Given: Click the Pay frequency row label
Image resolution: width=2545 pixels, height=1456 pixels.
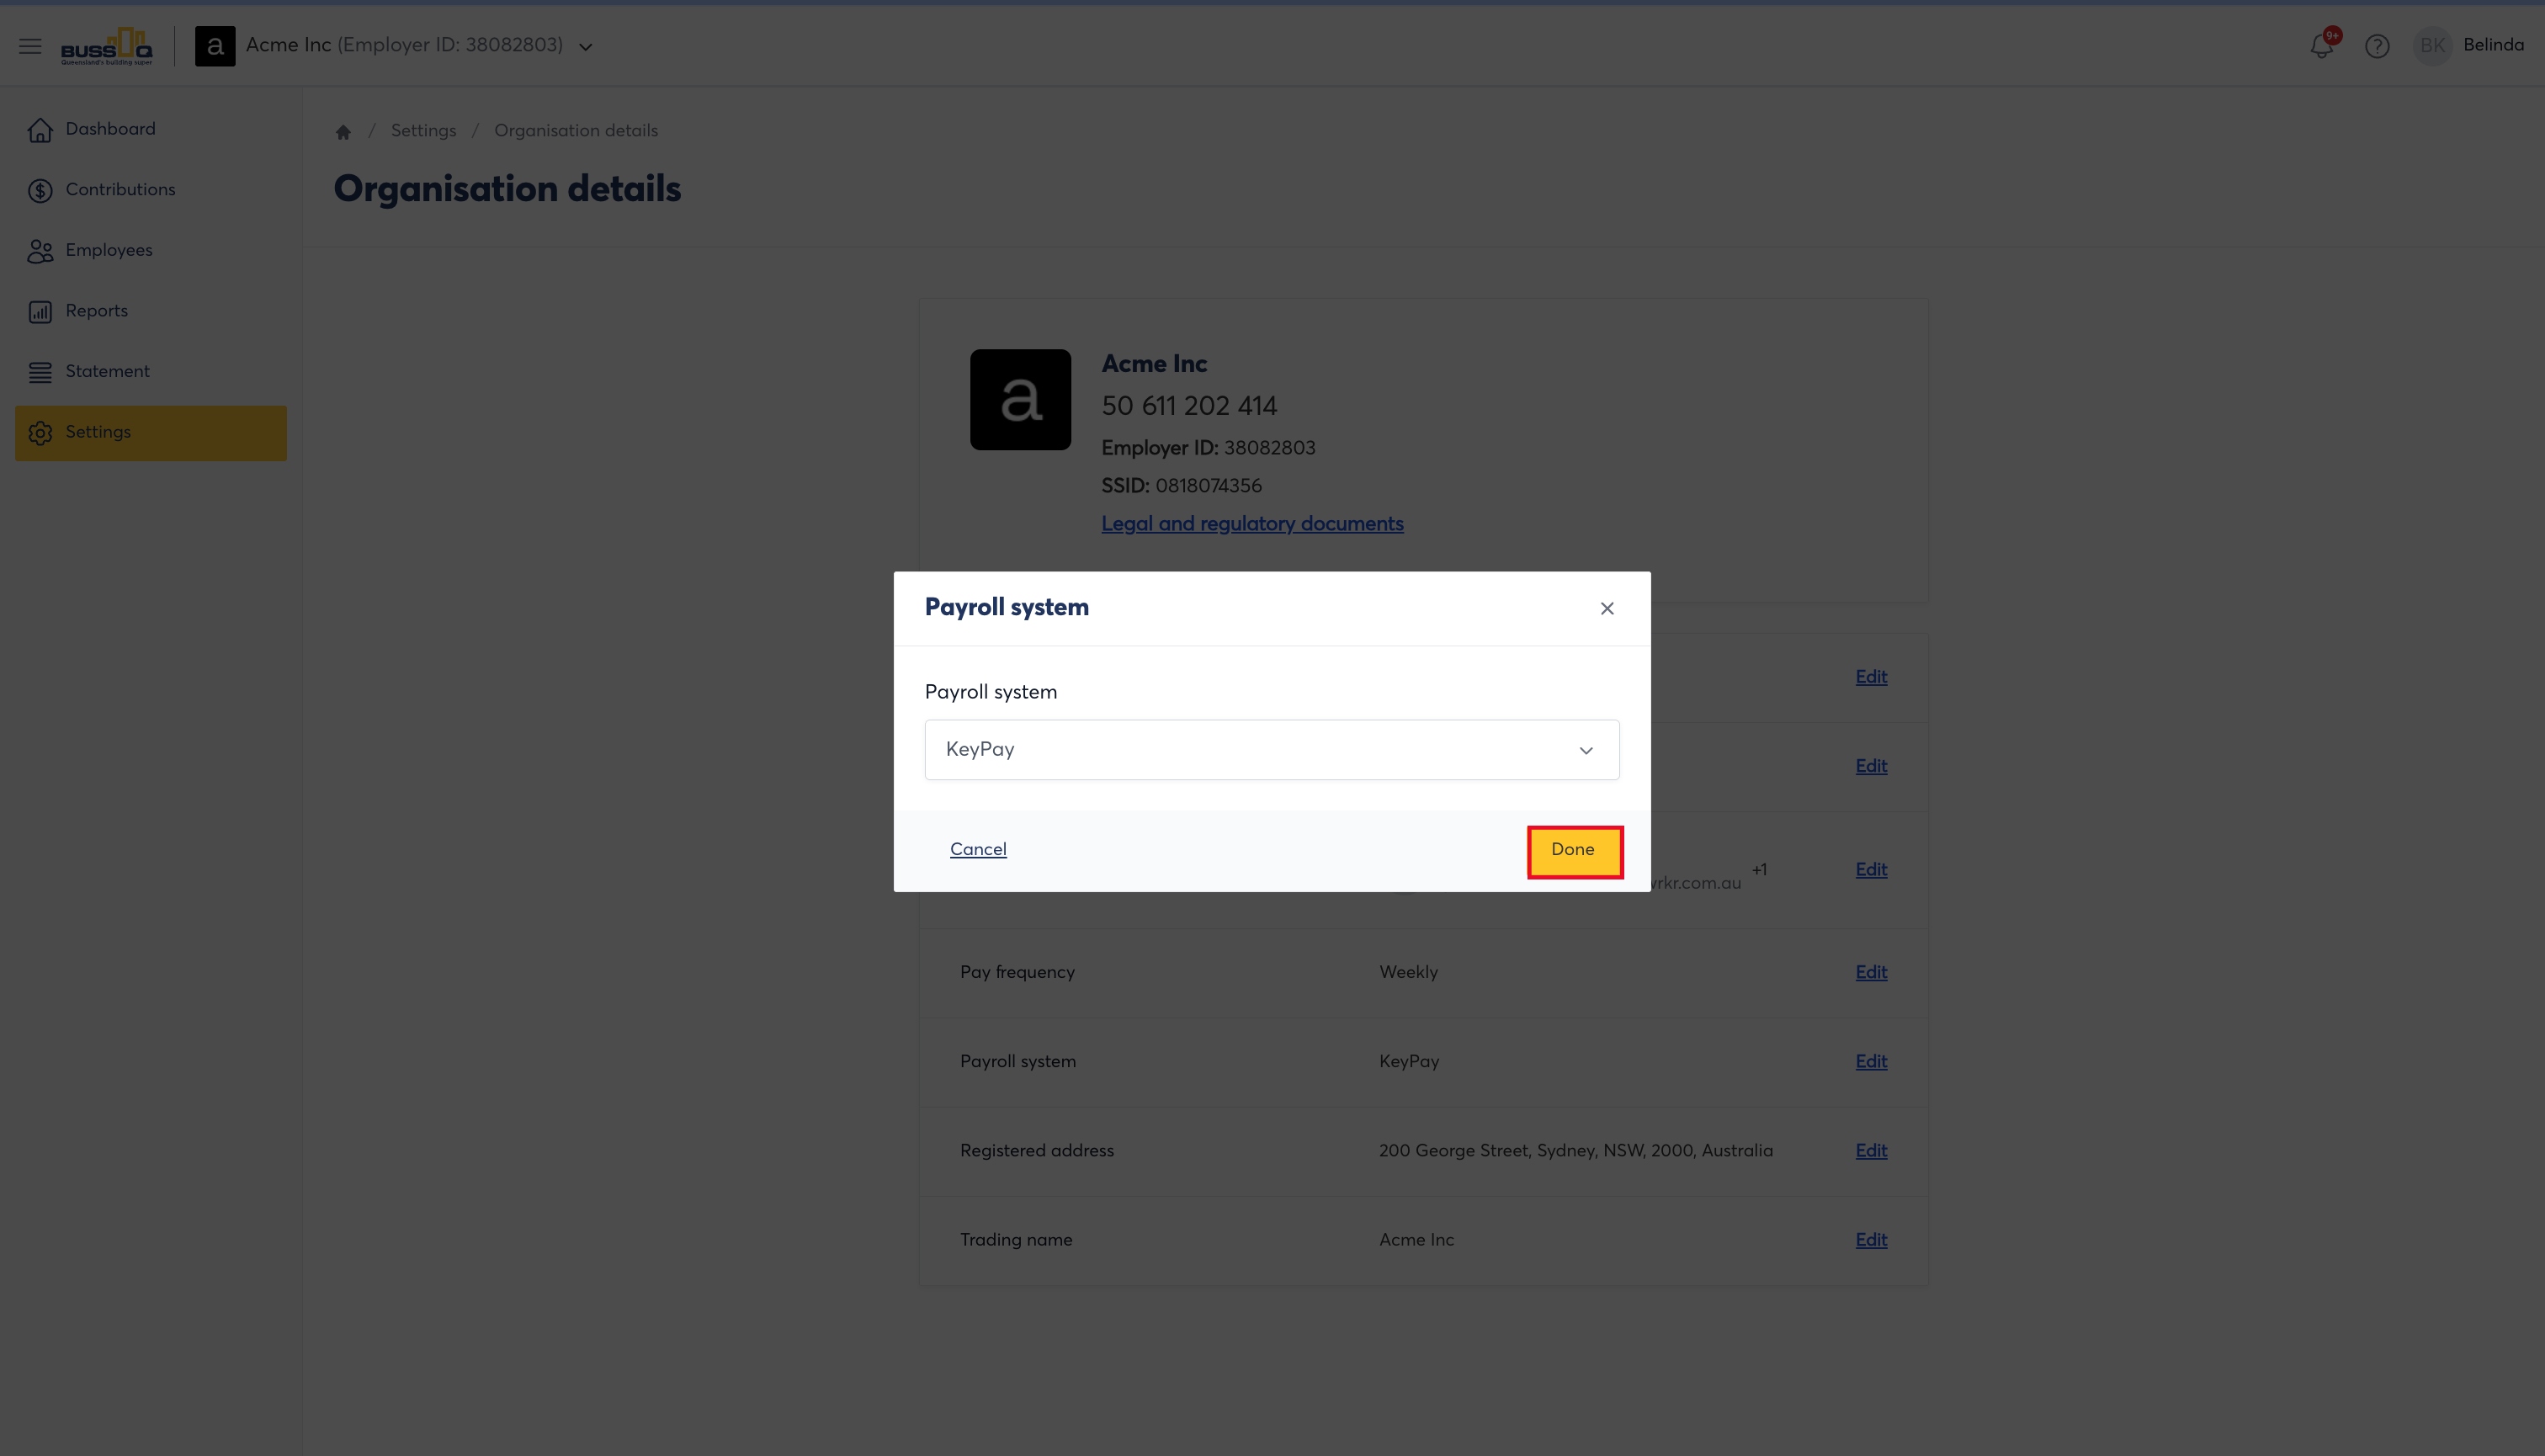Looking at the screenshot, I should click(1017, 973).
